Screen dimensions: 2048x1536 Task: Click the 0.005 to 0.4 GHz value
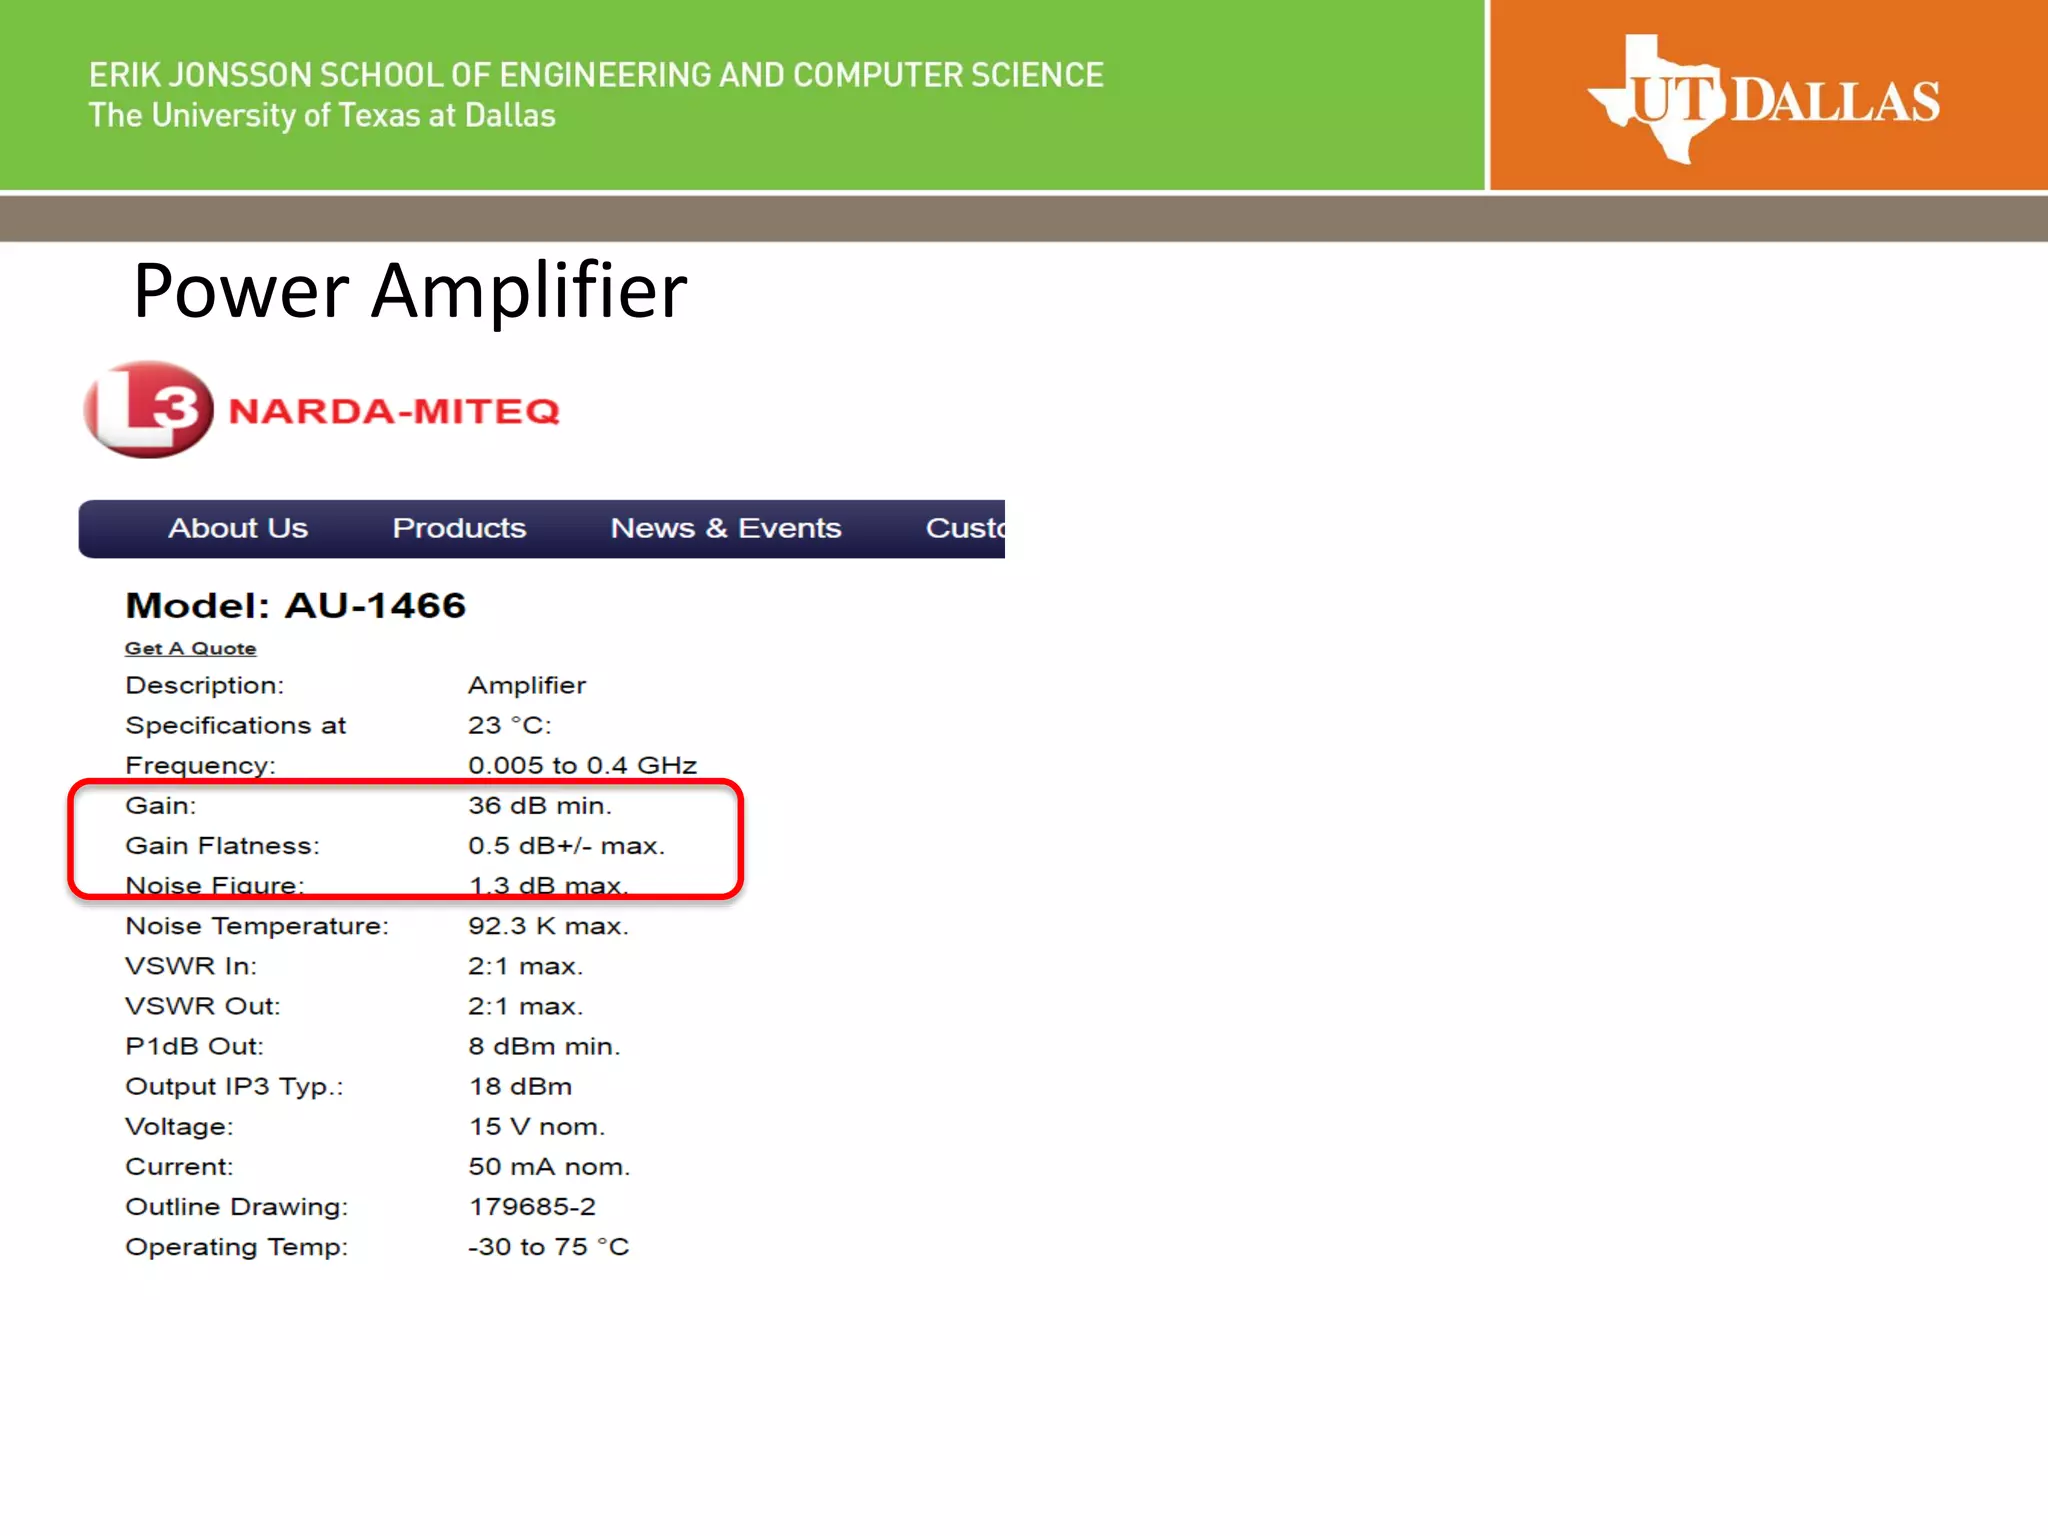[x=583, y=766]
